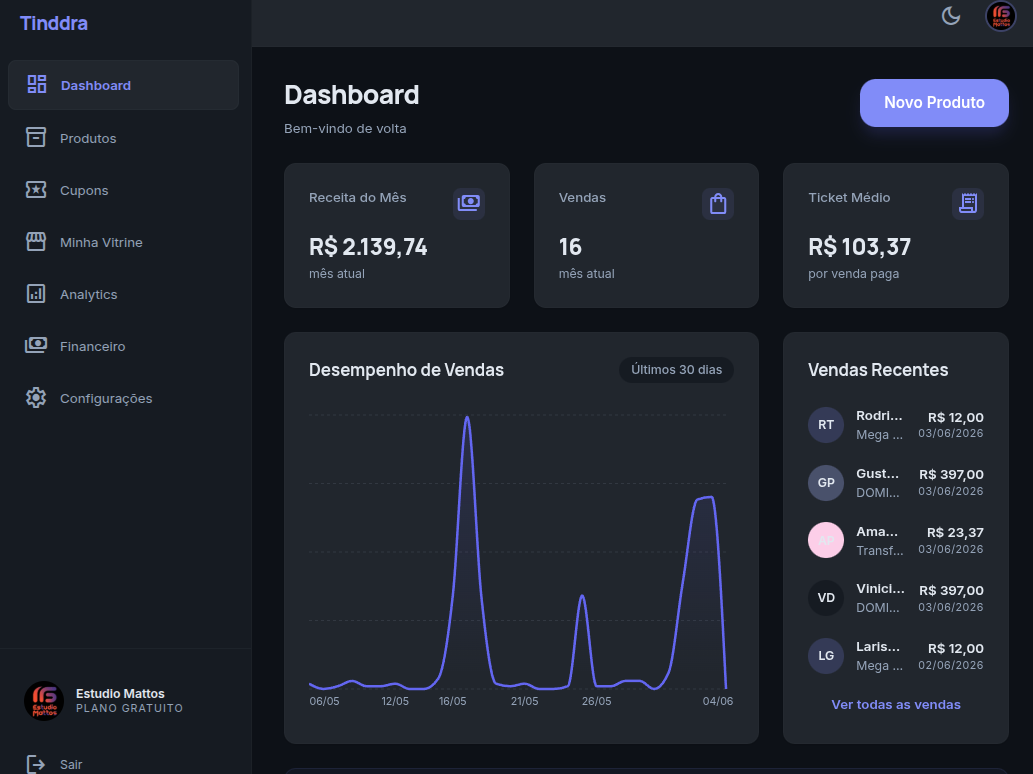Click the Sair logout label
This screenshot has height=774, width=1033.
click(71, 764)
